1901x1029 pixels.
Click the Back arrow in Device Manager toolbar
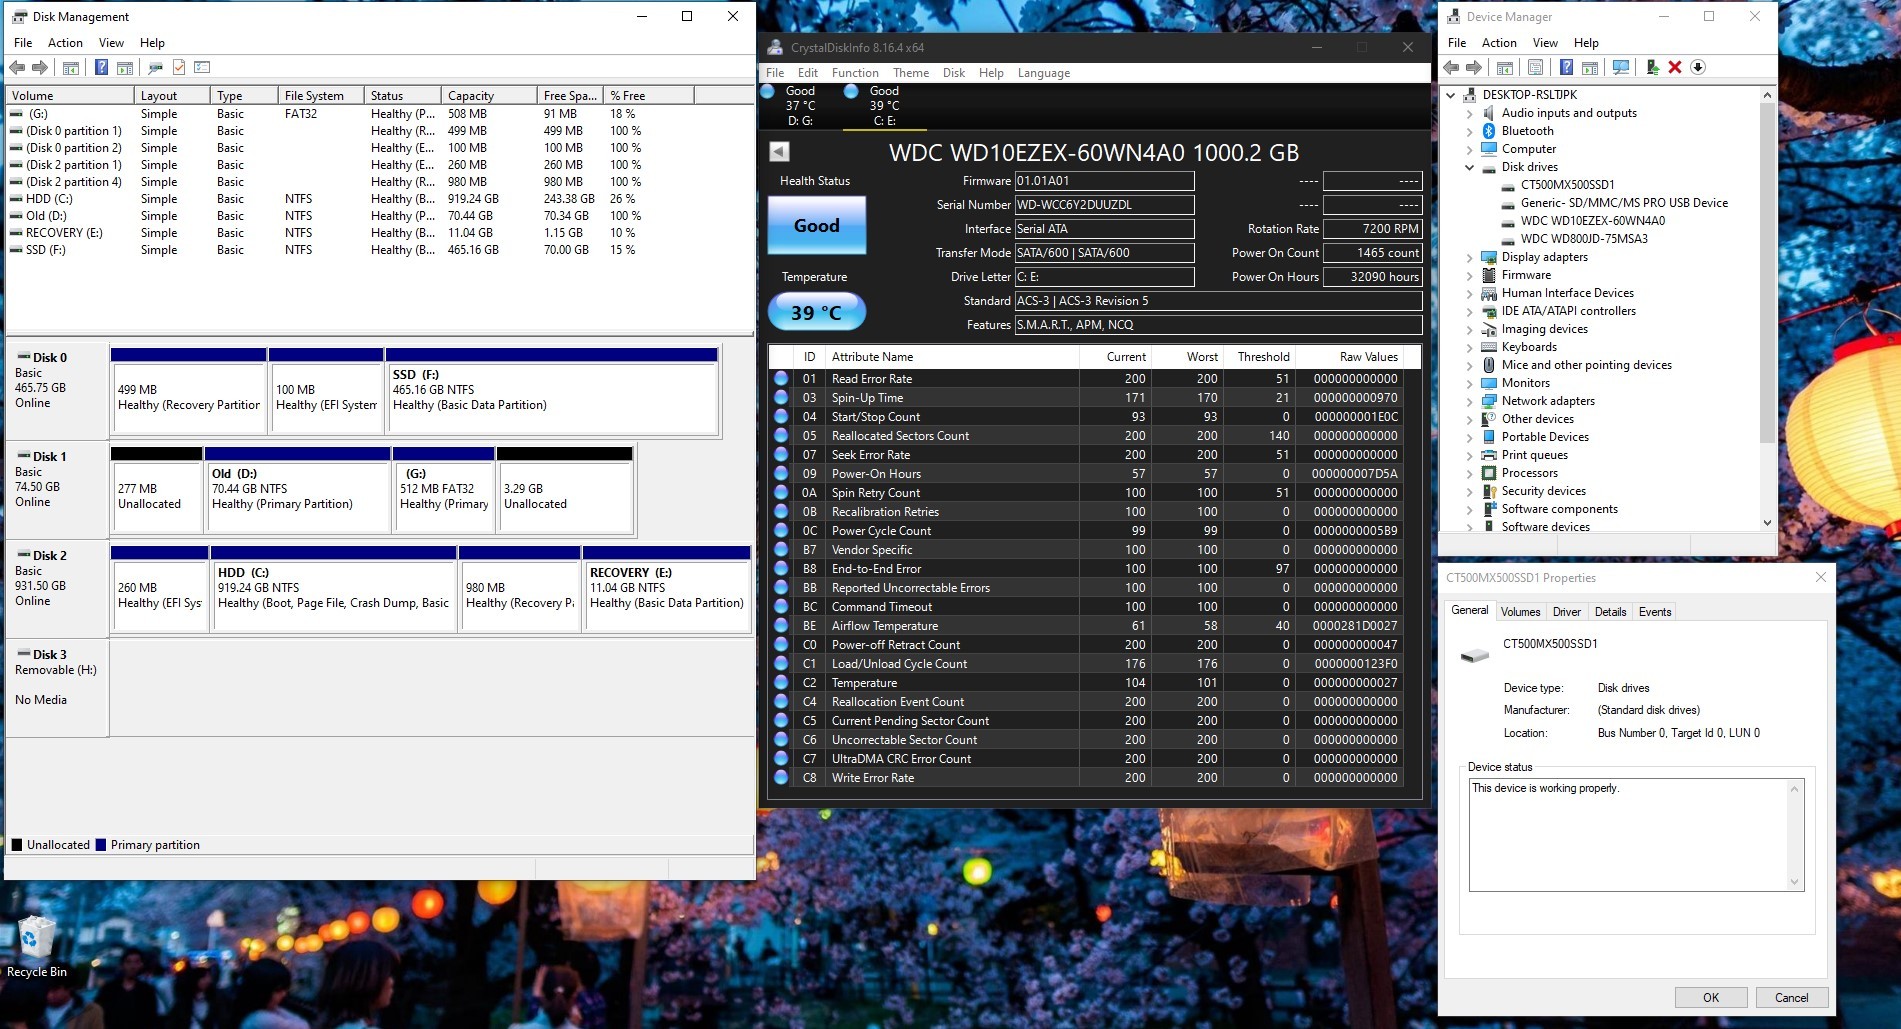[1451, 67]
